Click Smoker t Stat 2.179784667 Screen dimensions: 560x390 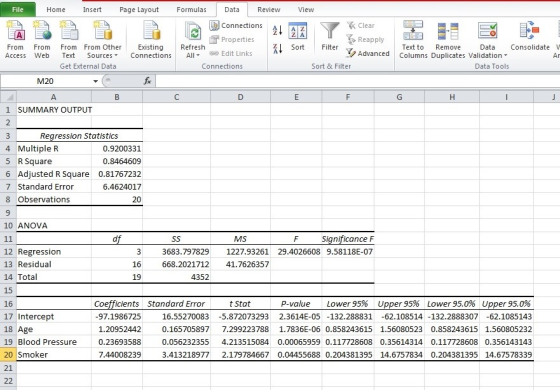(240, 355)
